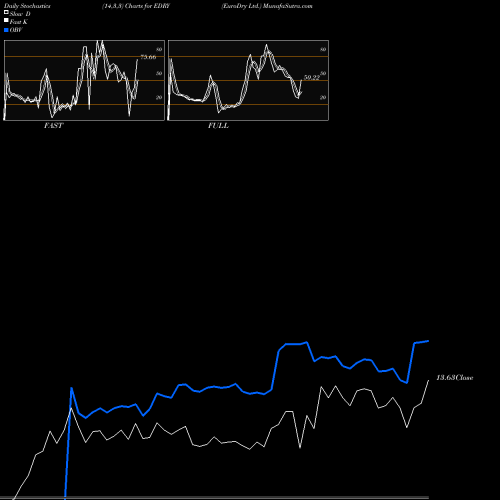The width and height of the screenshot is (500, 500).
Task: Click the blue OBV legend swatch
Action: click(6, 30)
